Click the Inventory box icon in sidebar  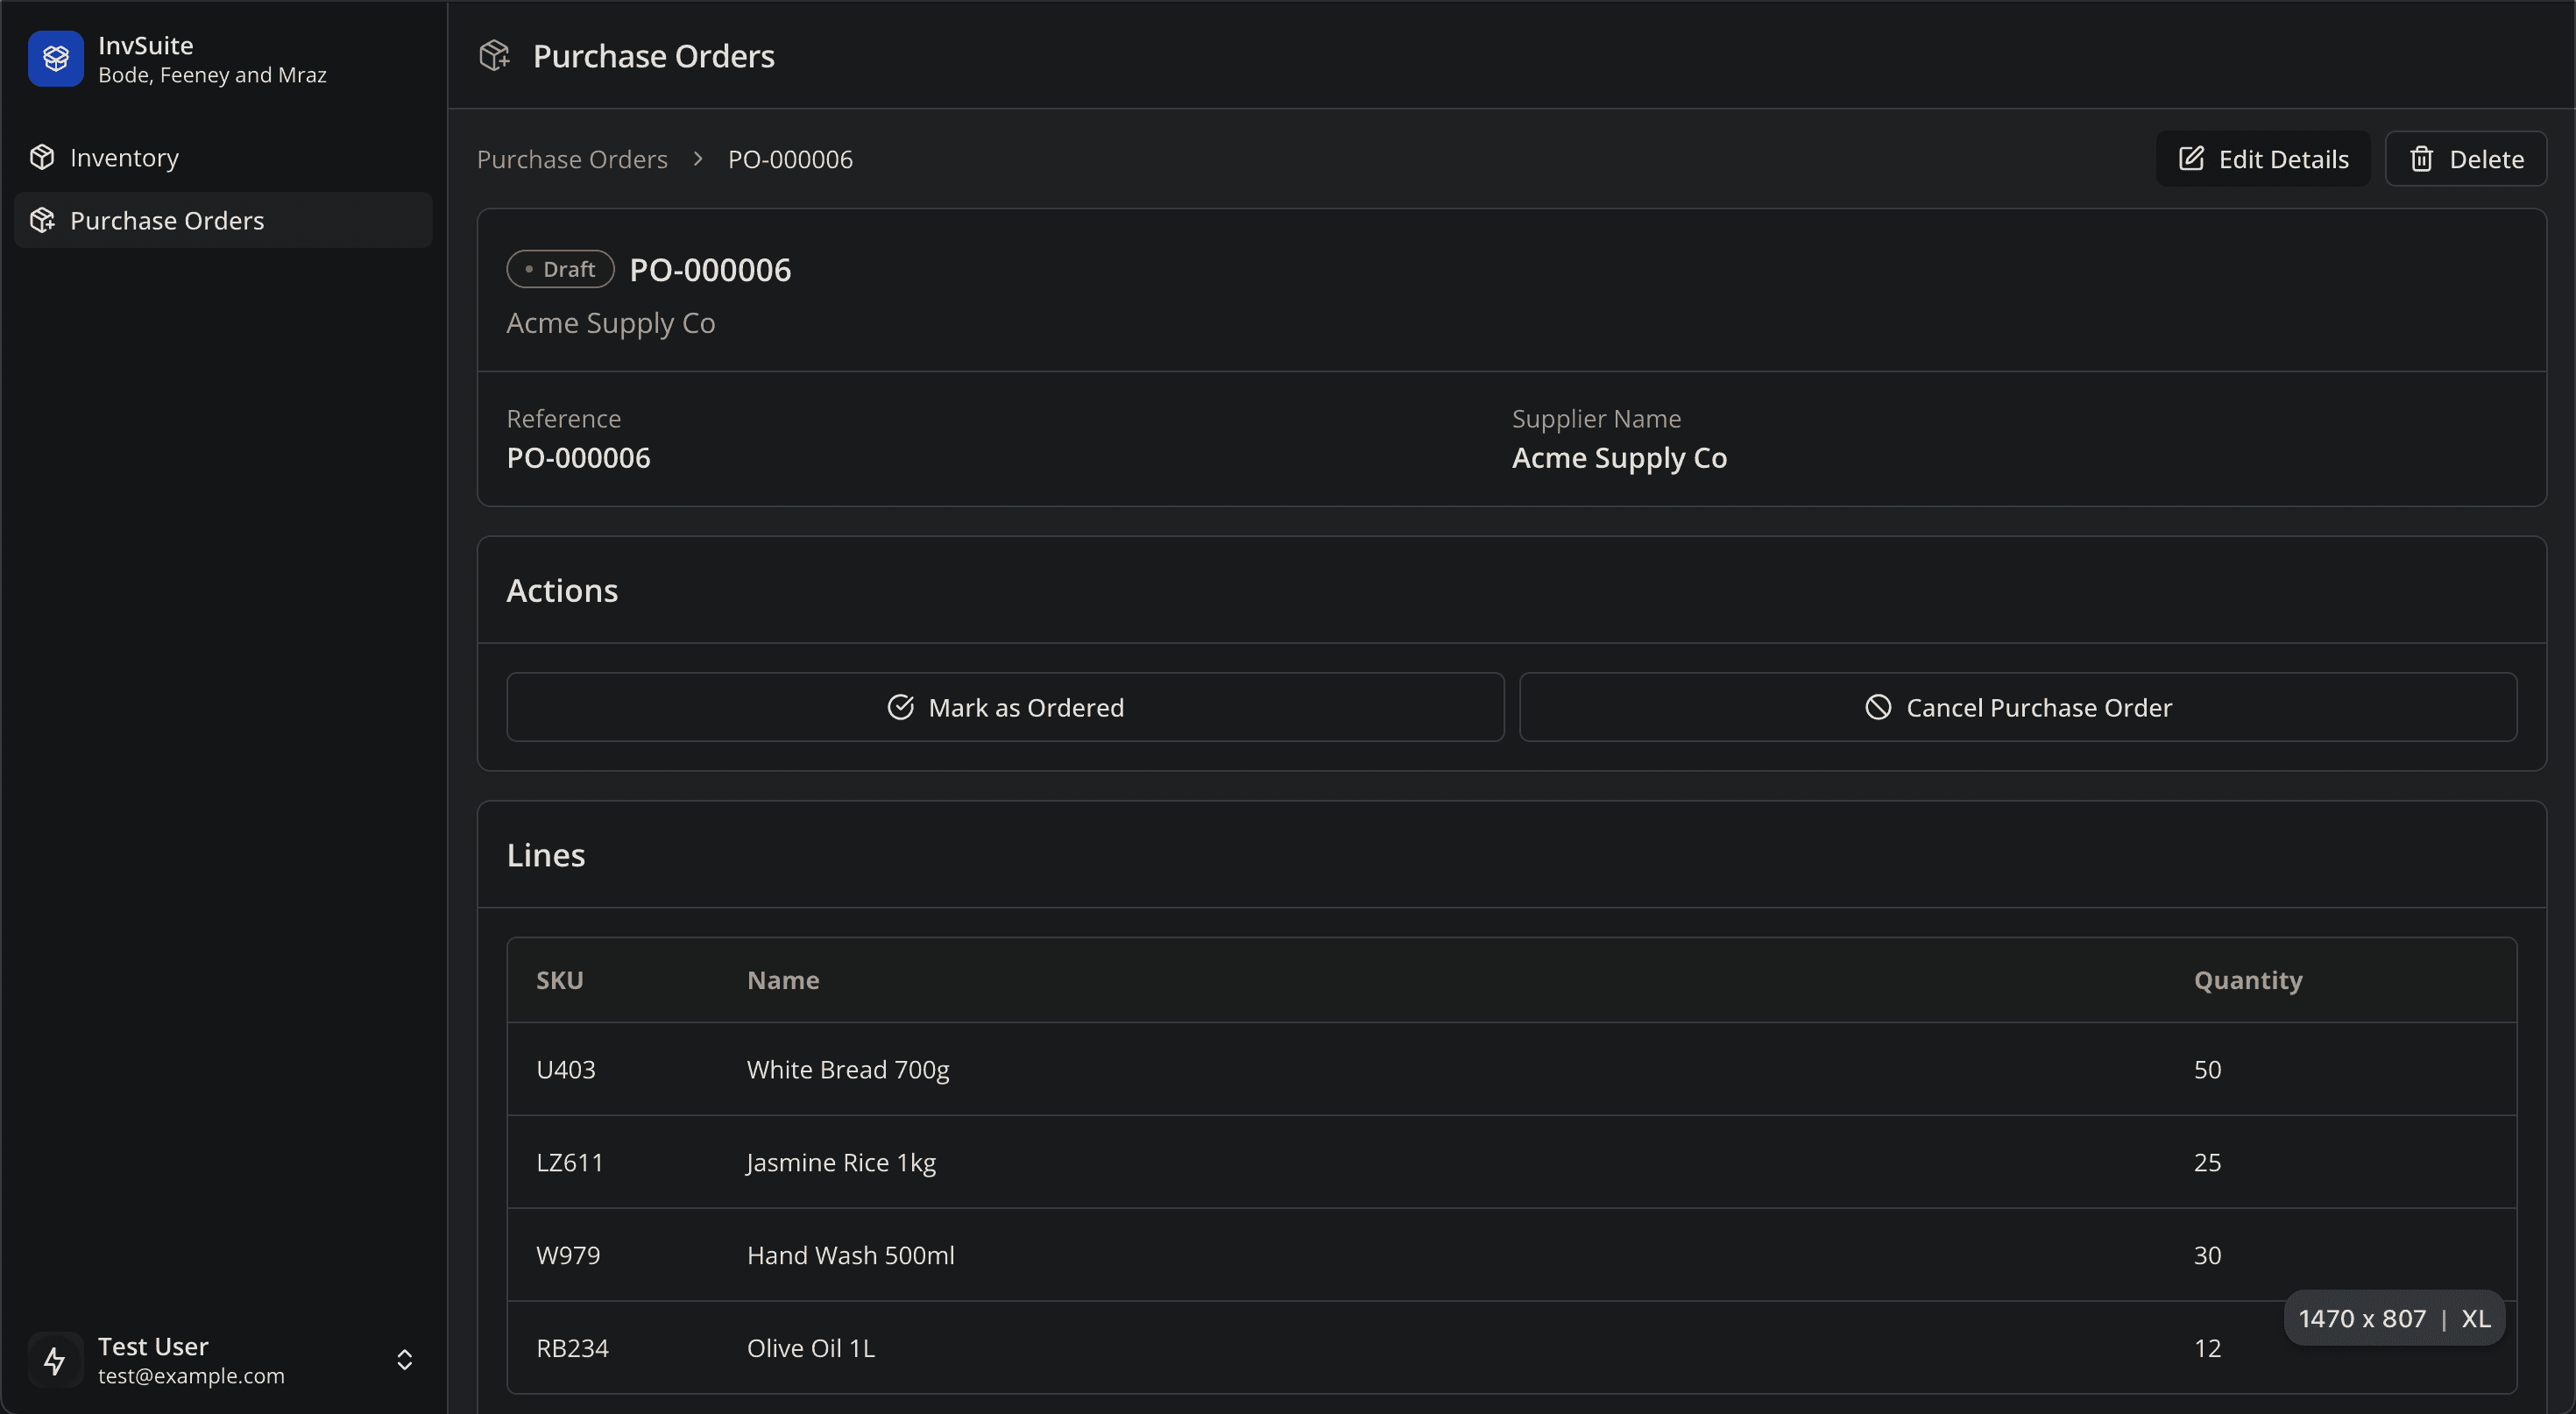coord(42,157)
